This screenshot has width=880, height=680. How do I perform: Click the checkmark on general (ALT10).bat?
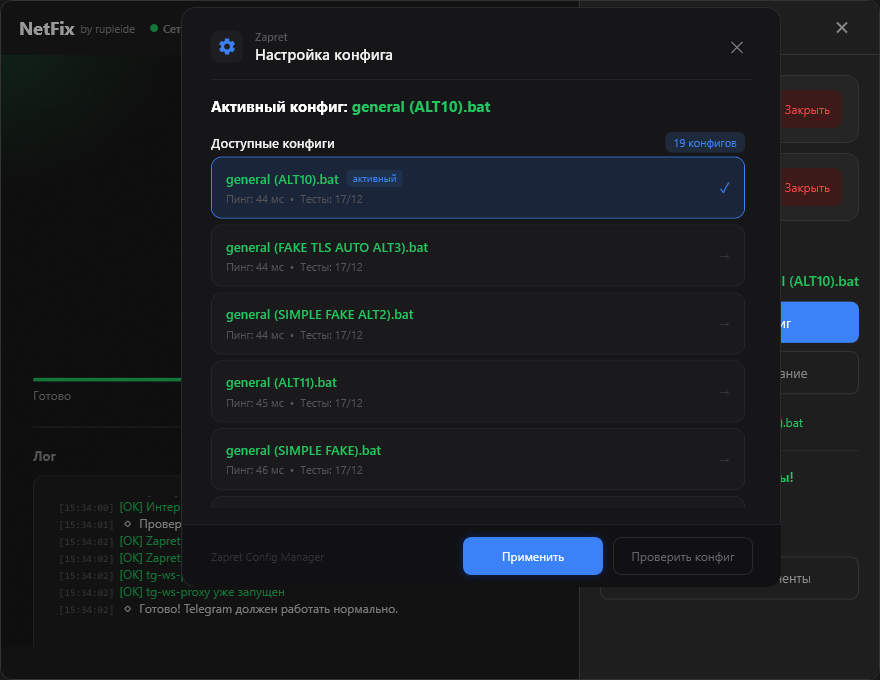(x=724, y=189)
